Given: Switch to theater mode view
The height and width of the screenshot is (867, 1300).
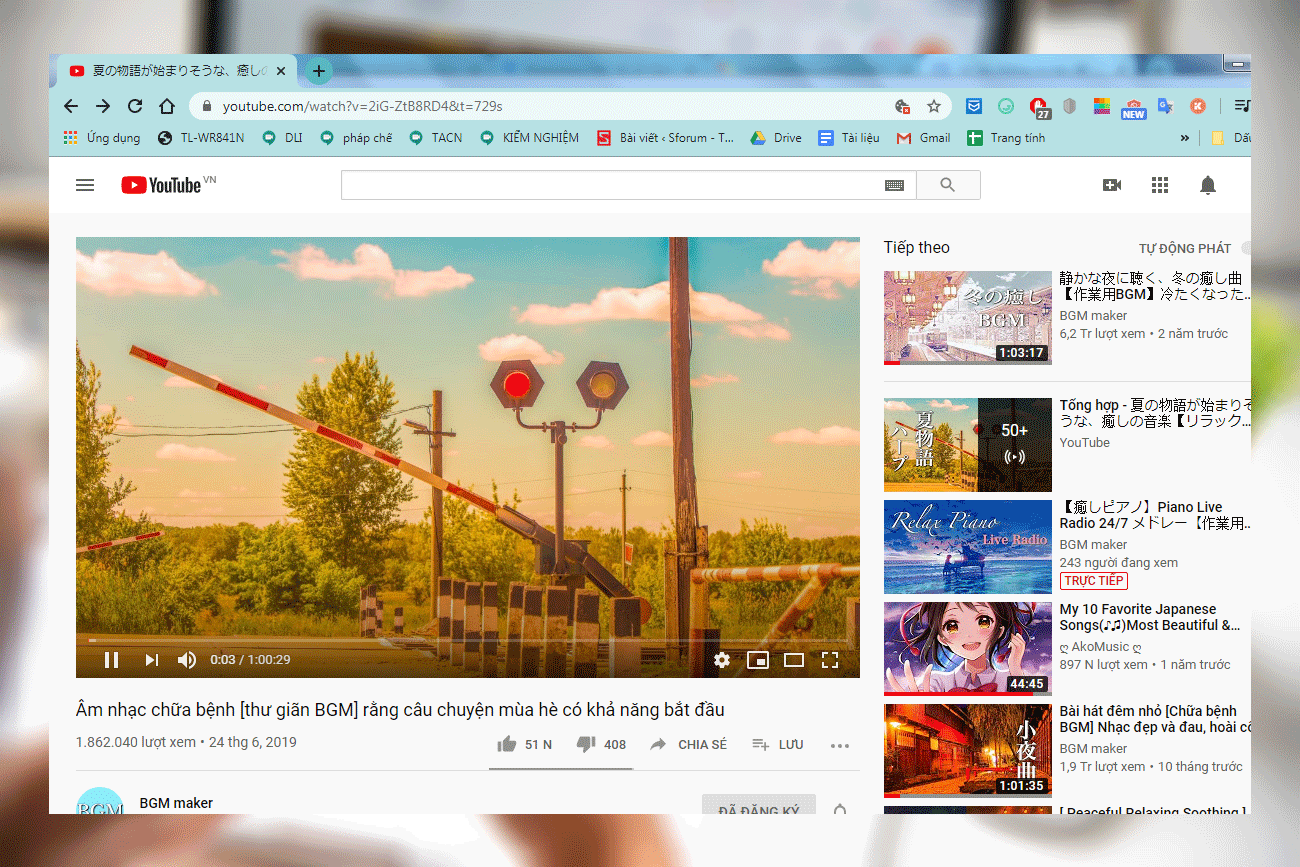Looking at the screenshot, I should [x=794, y=660].
